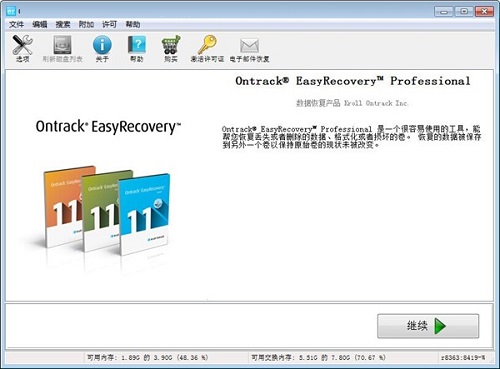
Task: Click the application icon in title bar
Action: click(11, 11)
